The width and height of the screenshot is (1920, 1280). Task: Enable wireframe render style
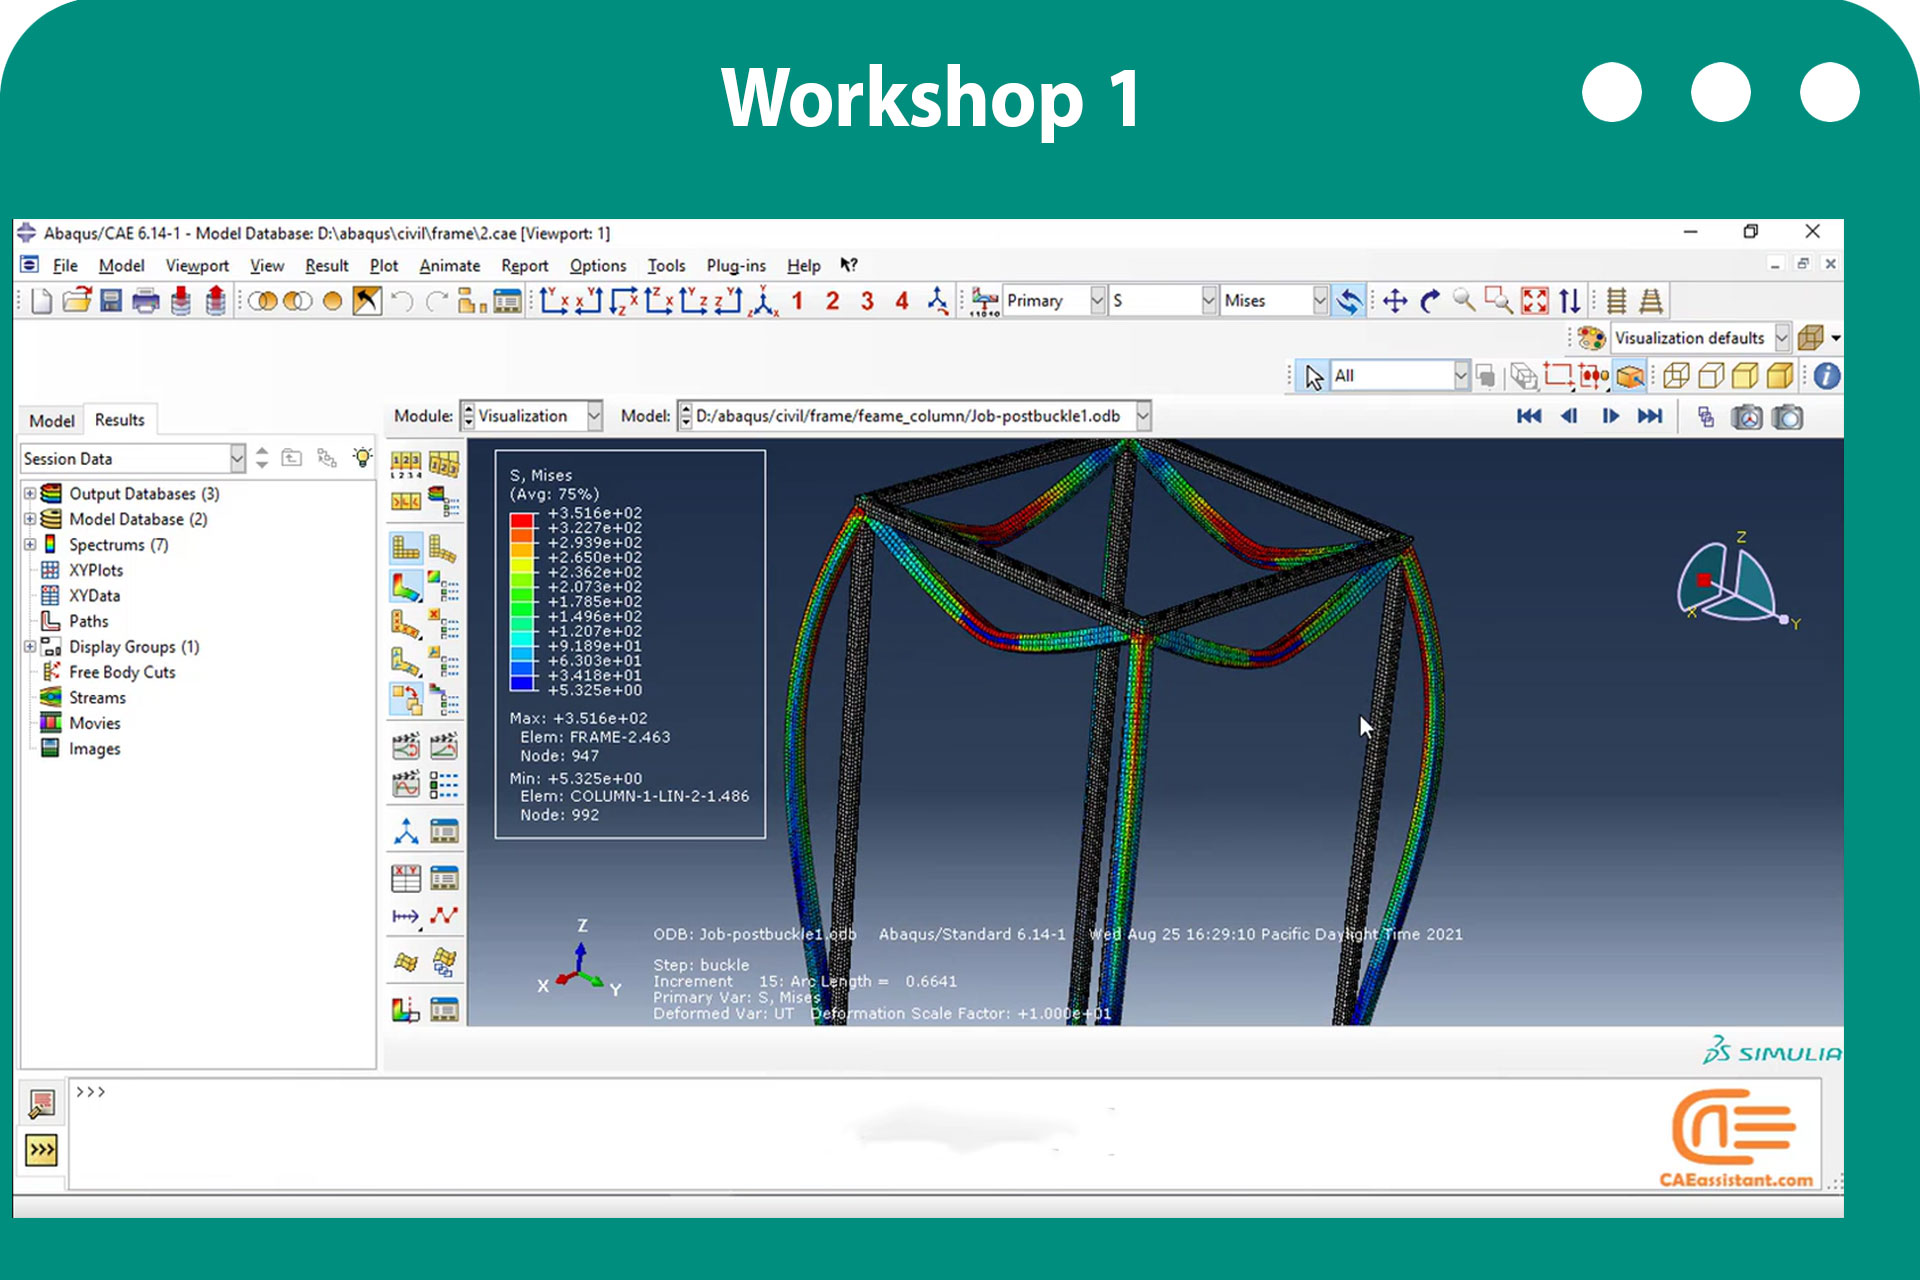[1677, 376]
